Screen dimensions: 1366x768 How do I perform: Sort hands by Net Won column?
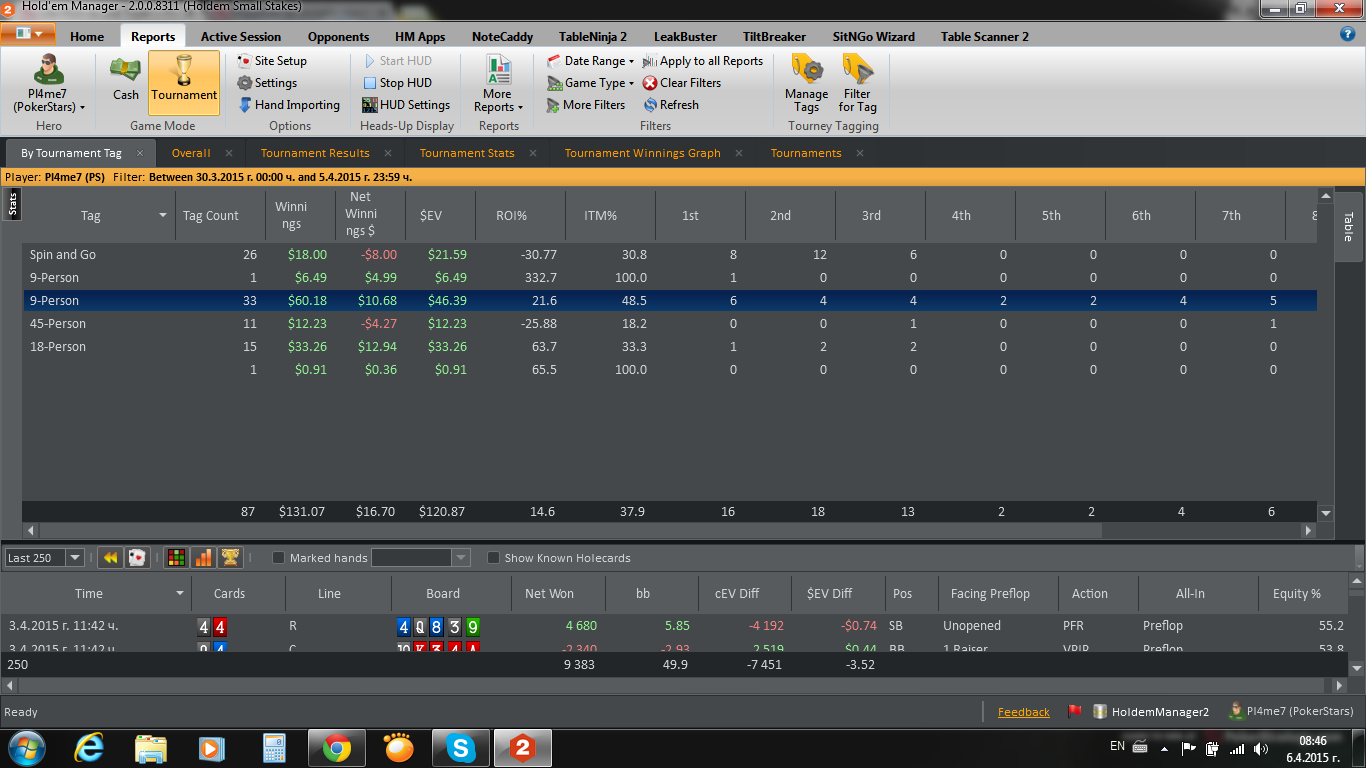click(549, 593)
